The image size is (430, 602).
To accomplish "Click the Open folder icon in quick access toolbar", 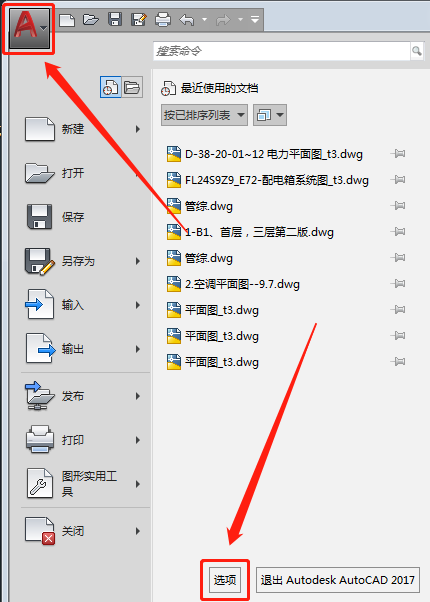I will [91, 19].
